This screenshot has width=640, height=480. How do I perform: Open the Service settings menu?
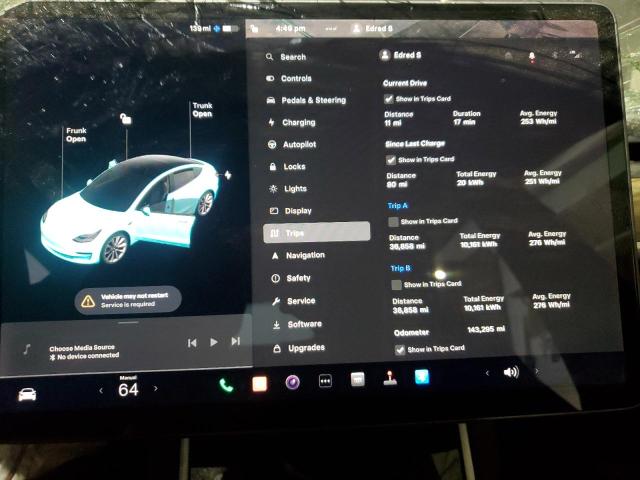point(294,301)
